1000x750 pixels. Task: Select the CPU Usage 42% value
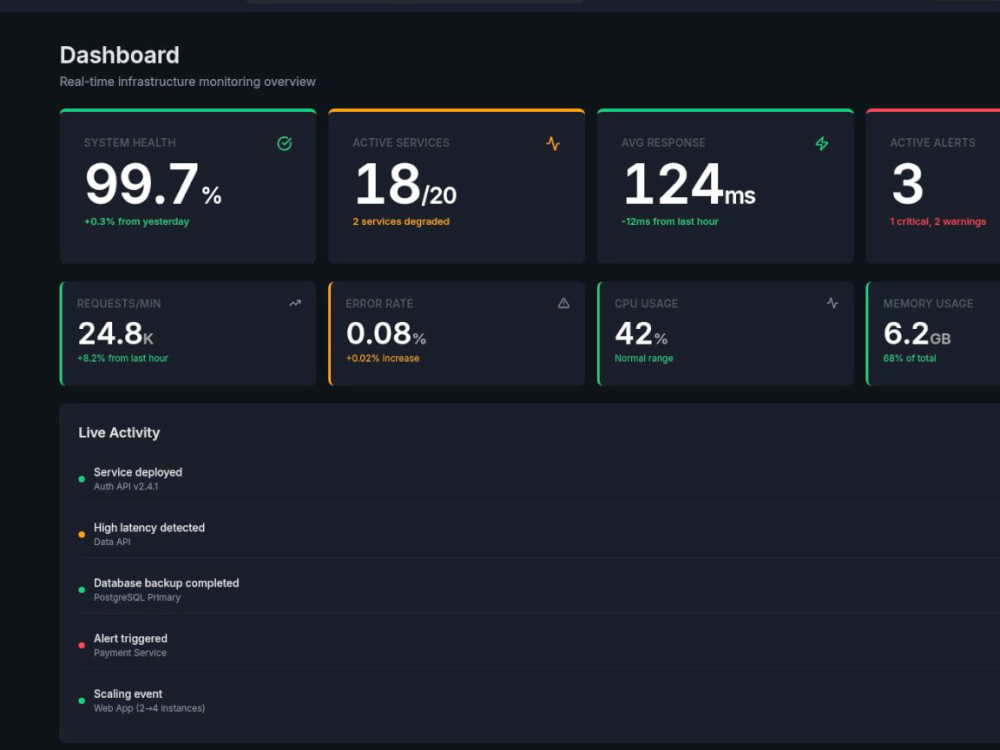click(641, 334)
